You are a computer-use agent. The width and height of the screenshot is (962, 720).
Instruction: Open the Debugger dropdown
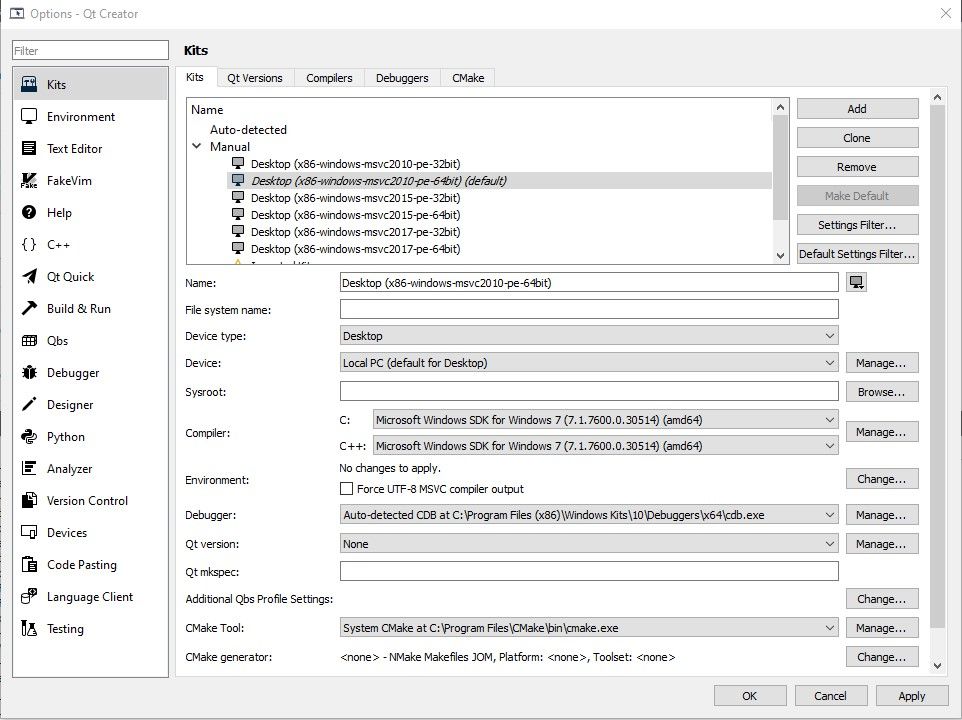[589, 515]
